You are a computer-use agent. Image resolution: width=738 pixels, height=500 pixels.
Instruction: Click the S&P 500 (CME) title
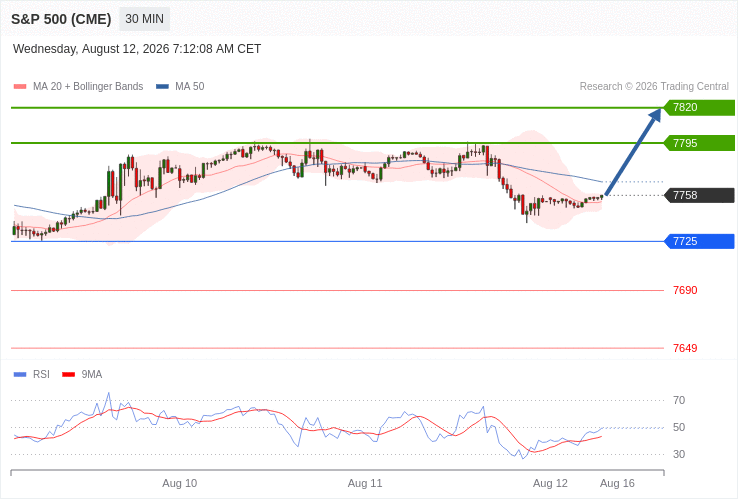click(61, 19)
